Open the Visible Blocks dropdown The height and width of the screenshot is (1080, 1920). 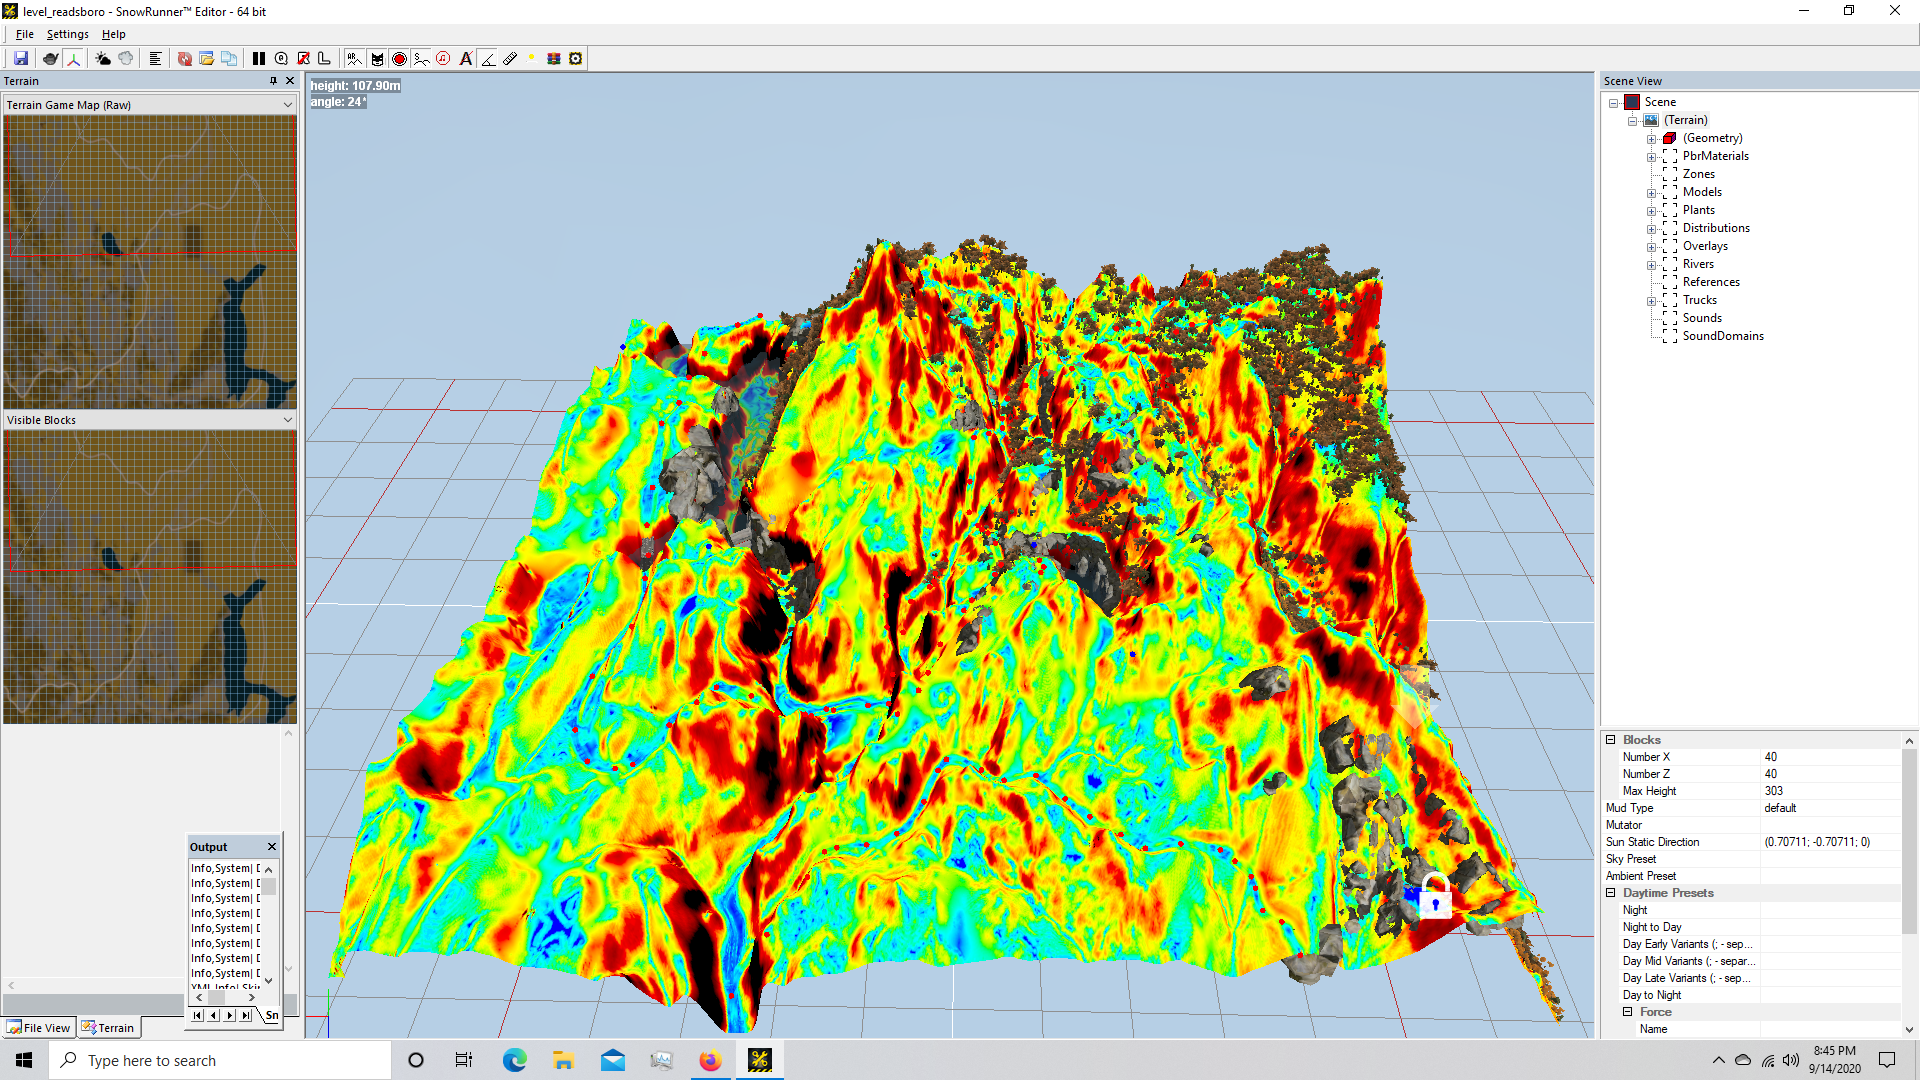[150, 420]
